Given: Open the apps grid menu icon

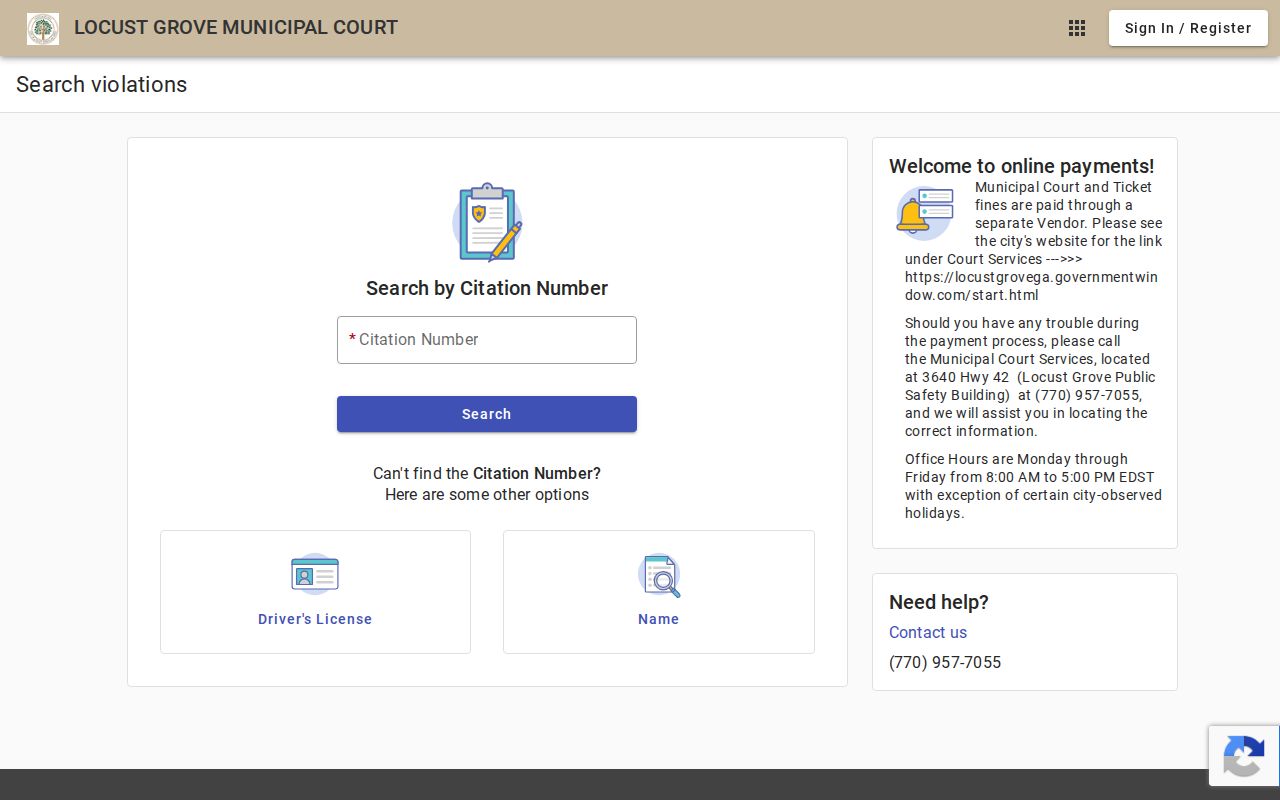Looking at the screenshot, I should pos(1077,28).
